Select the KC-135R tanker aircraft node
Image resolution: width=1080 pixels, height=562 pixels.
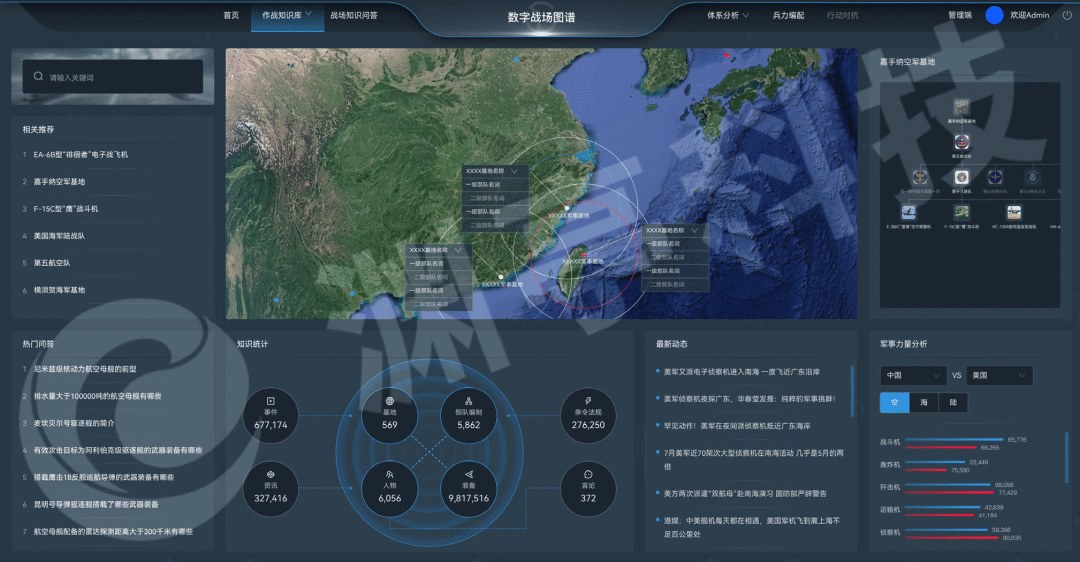click(x=1014, y=212)
